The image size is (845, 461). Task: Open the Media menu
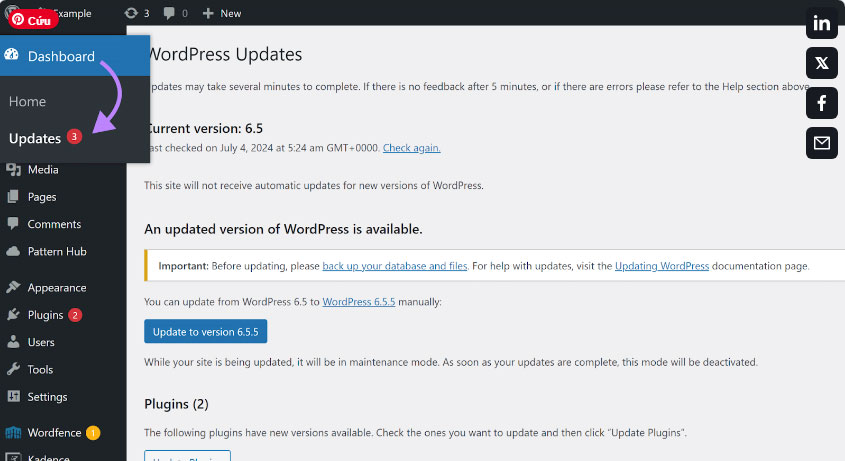coord(43,169)
